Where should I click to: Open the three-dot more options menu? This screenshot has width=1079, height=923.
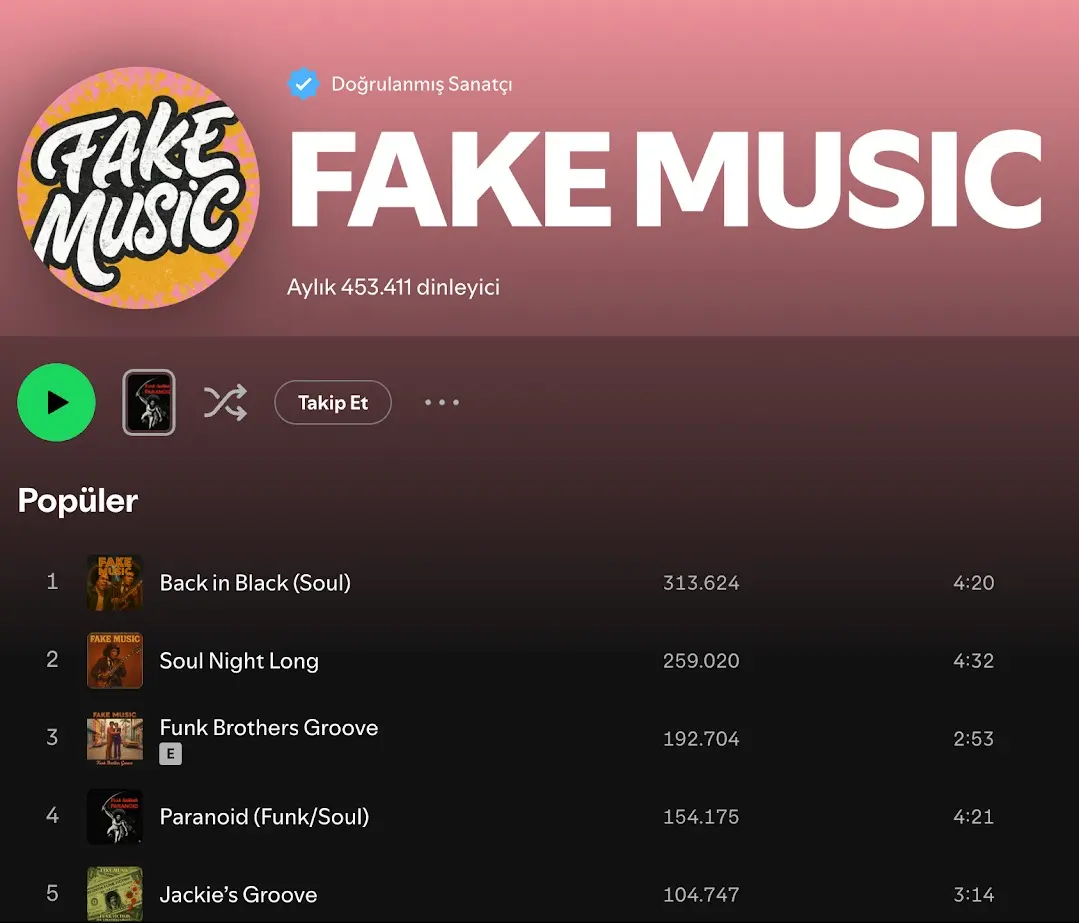click(442, 403)
